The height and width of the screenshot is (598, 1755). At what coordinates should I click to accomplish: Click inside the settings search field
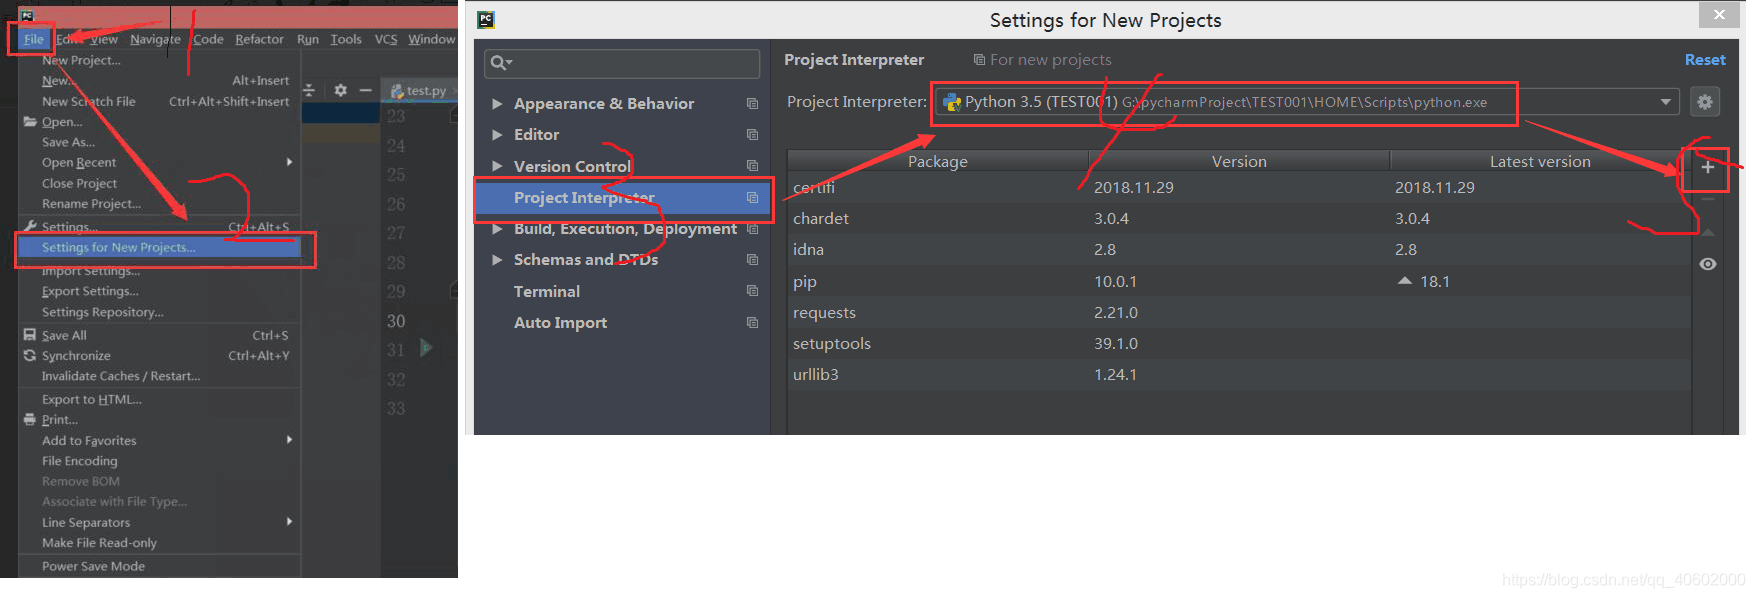[620, 63]
